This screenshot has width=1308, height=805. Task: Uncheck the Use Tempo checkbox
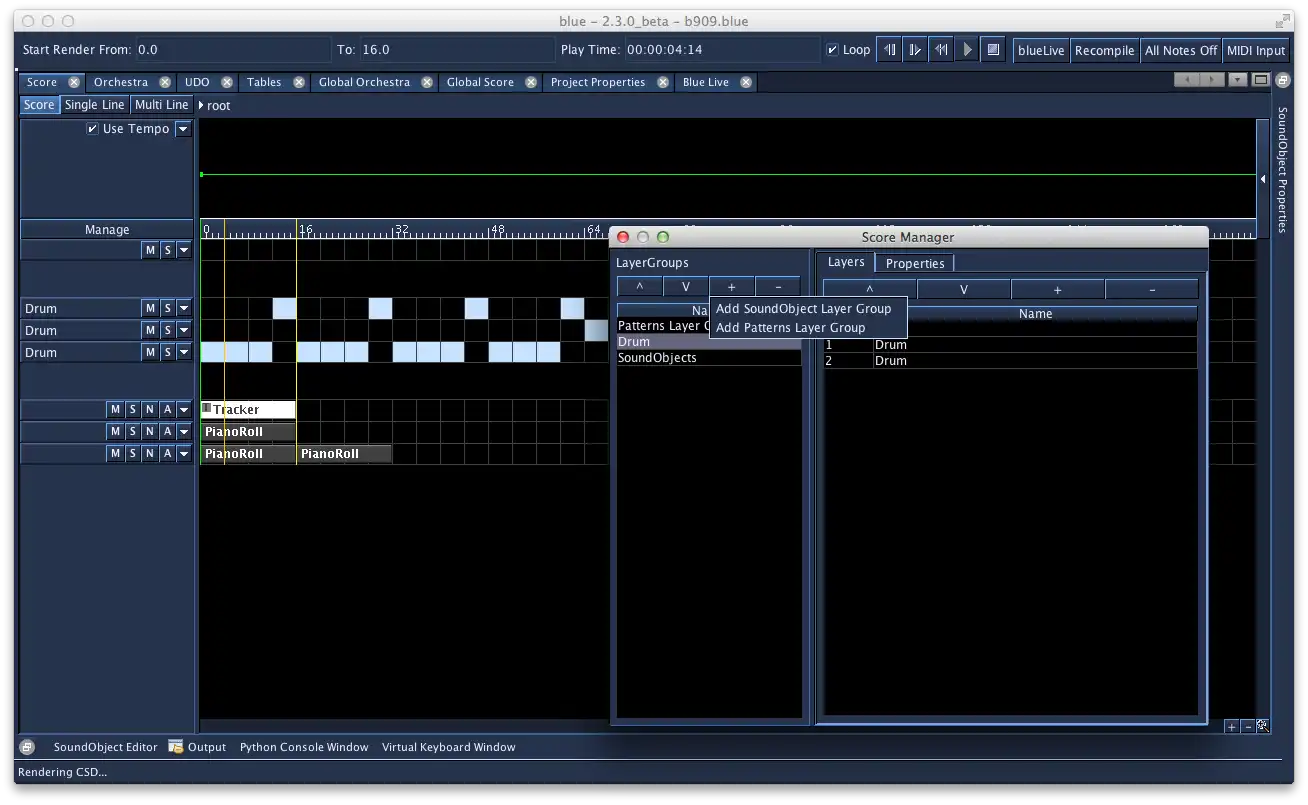pyautogui.click(x=93, y=129)
